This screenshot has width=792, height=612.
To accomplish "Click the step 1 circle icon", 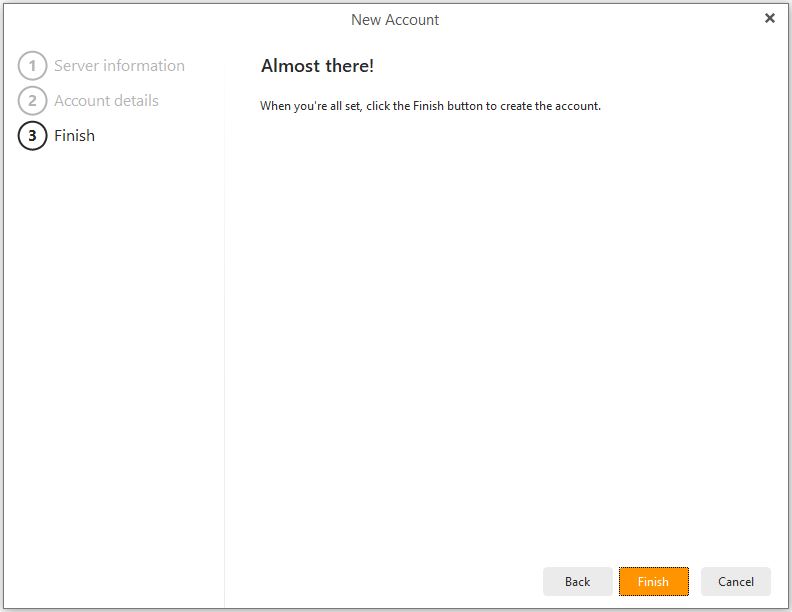I will 32,66.
